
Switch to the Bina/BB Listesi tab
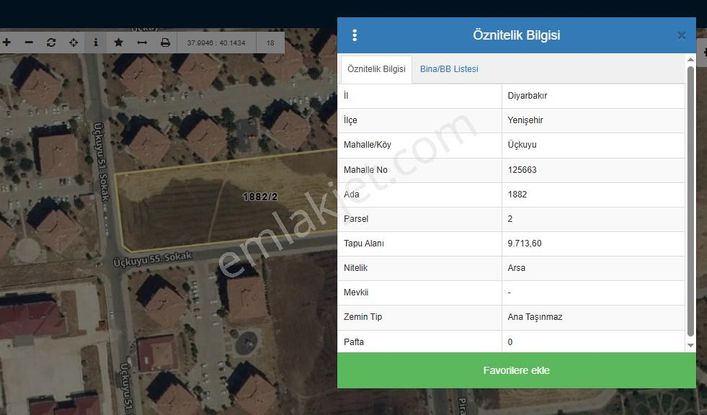tap(449, 69)
